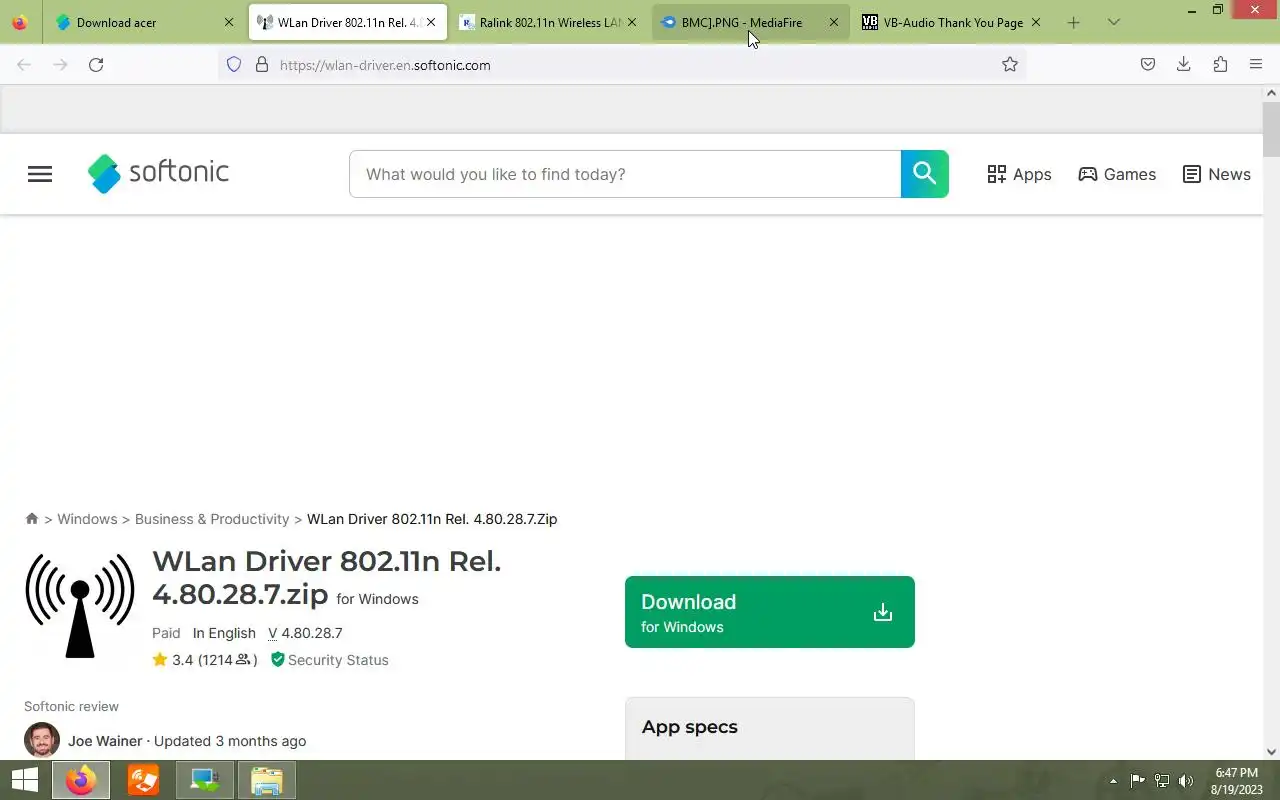
Task: Go back to the previous page
Action: [x=24, y=64]
